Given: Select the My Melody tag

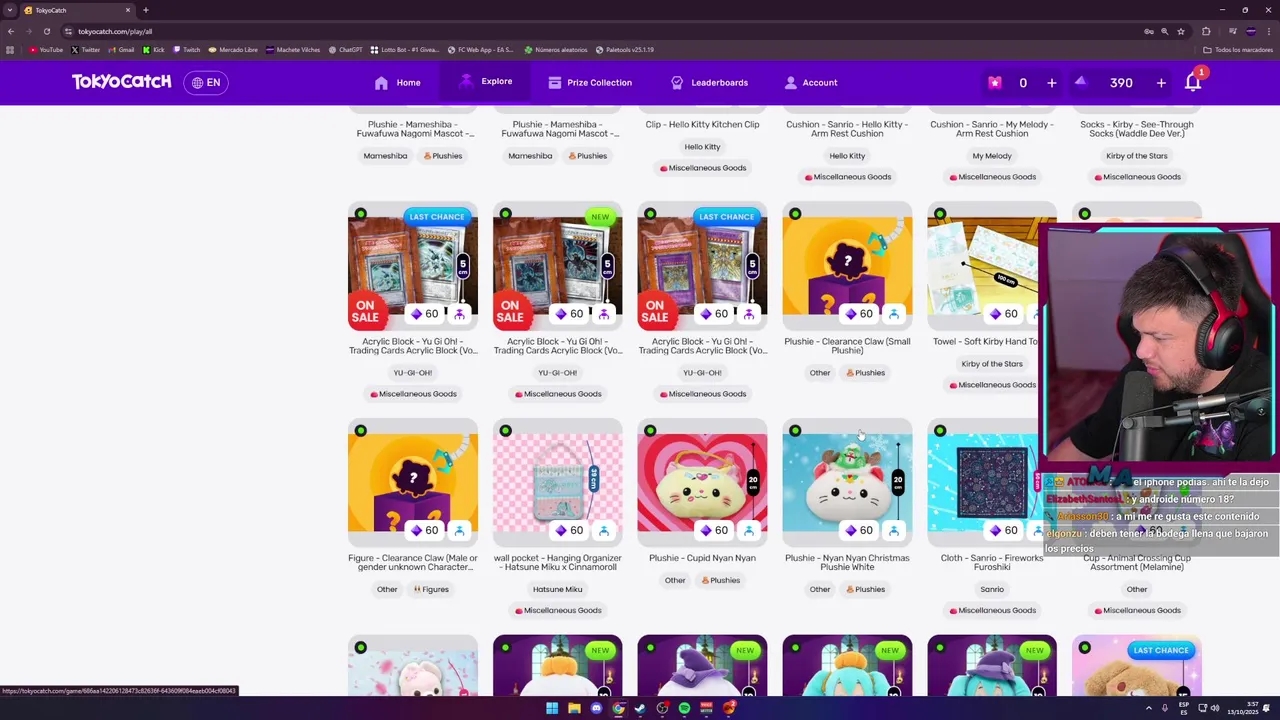Looking at the screenshot, I should click(992, 156).
